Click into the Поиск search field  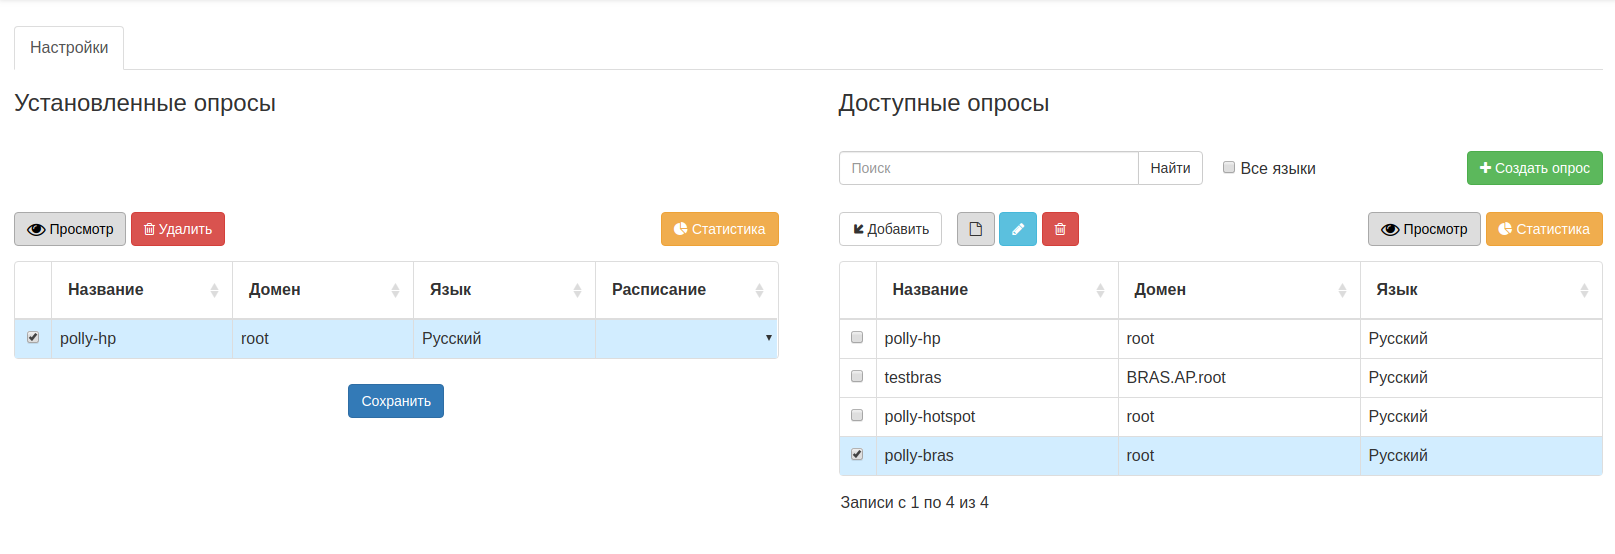(988, 168)
